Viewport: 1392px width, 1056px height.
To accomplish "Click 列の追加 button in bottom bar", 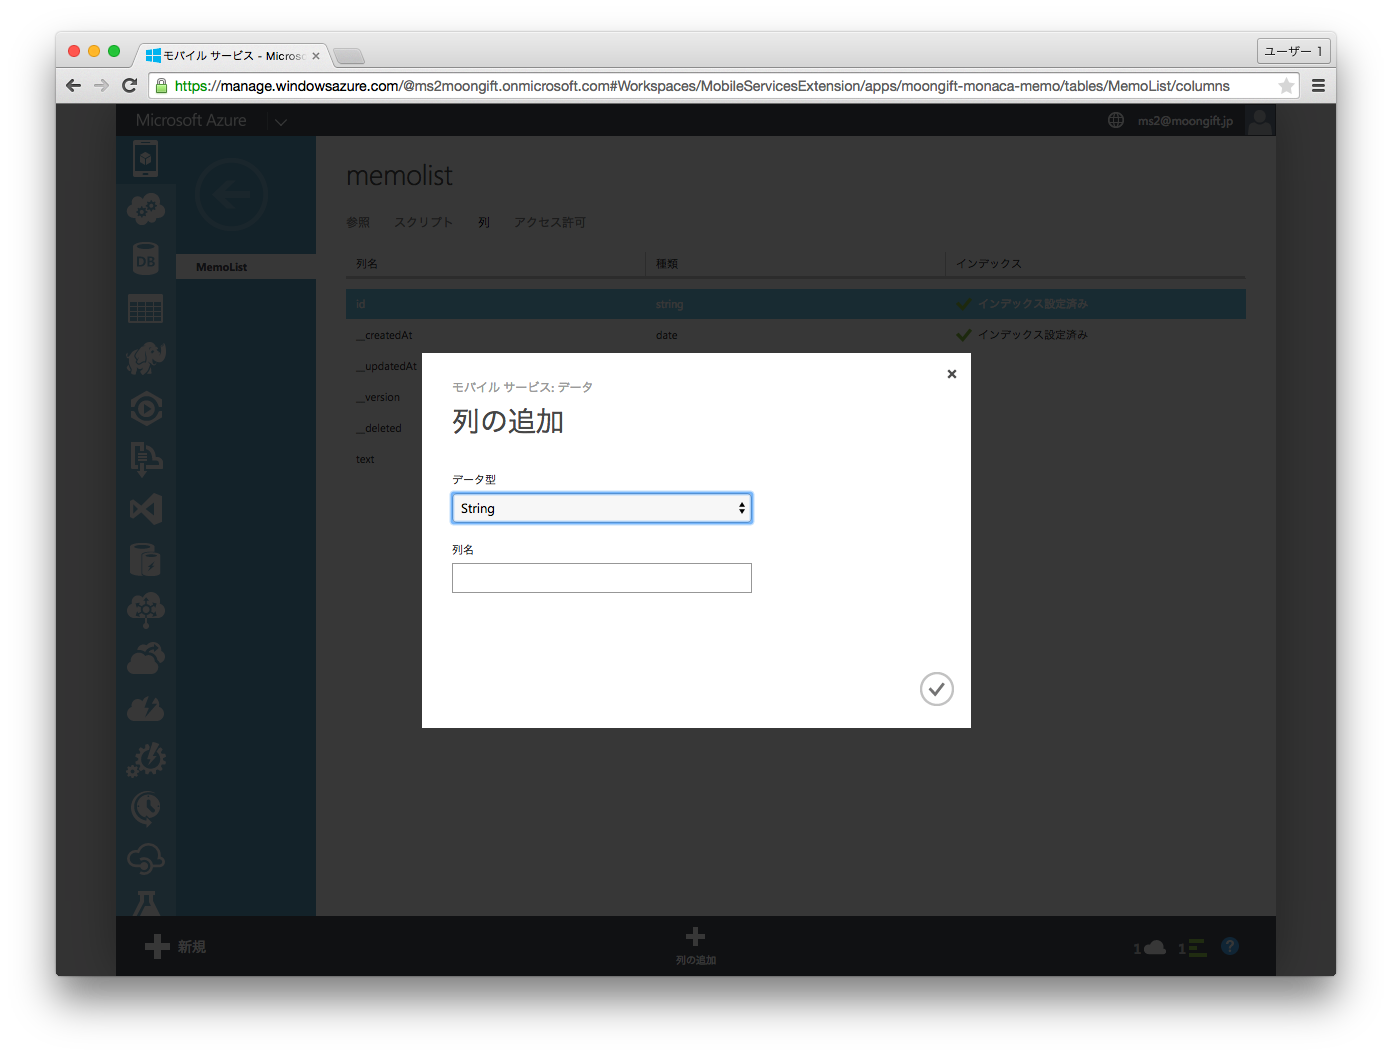I will coord(695,945).
